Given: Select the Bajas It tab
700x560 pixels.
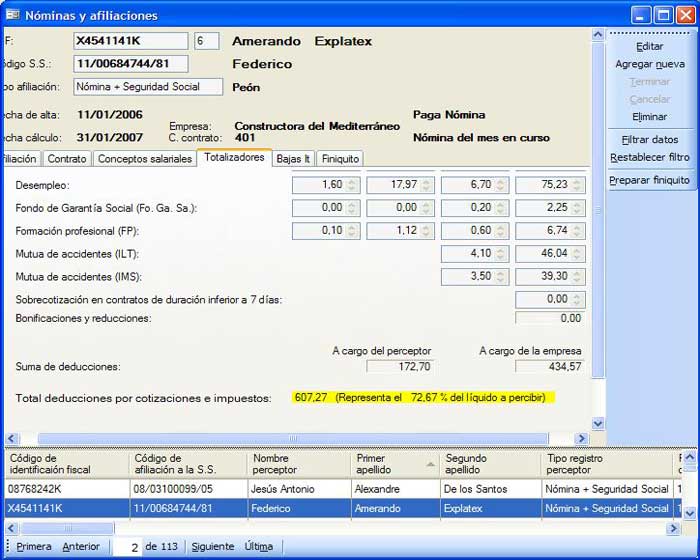Looking at the screenshot, I should pos(294,159).
